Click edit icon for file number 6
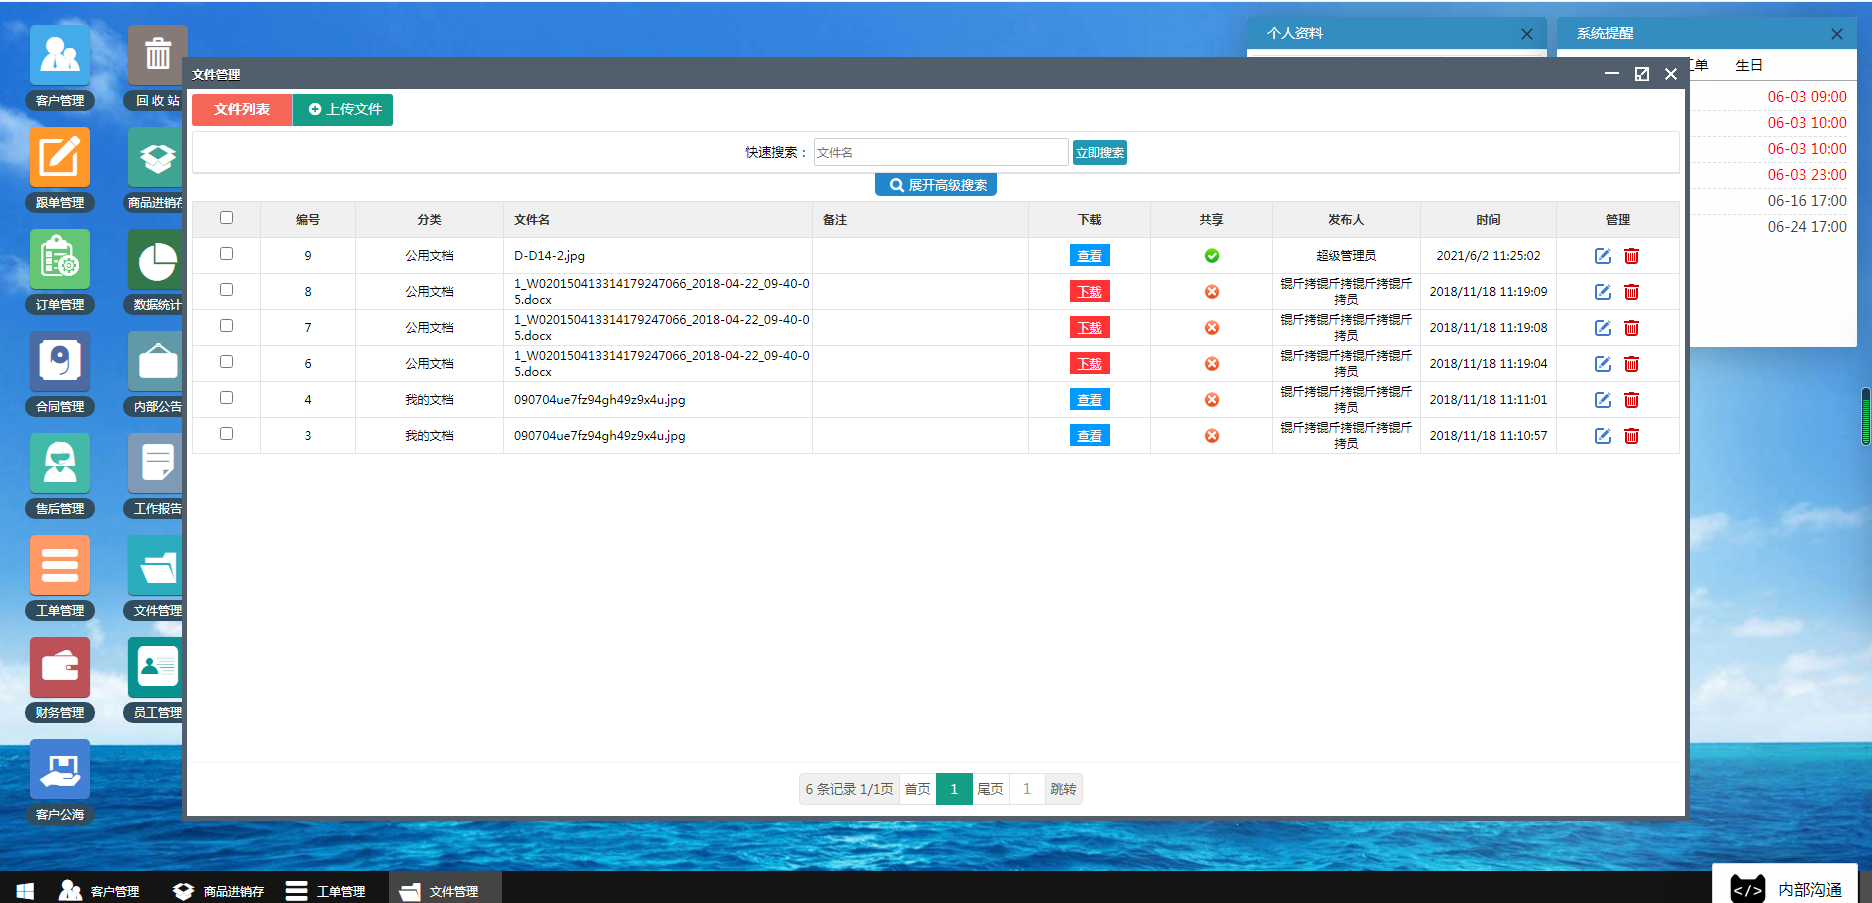The image size is (1872, 903). point(1603,364)
